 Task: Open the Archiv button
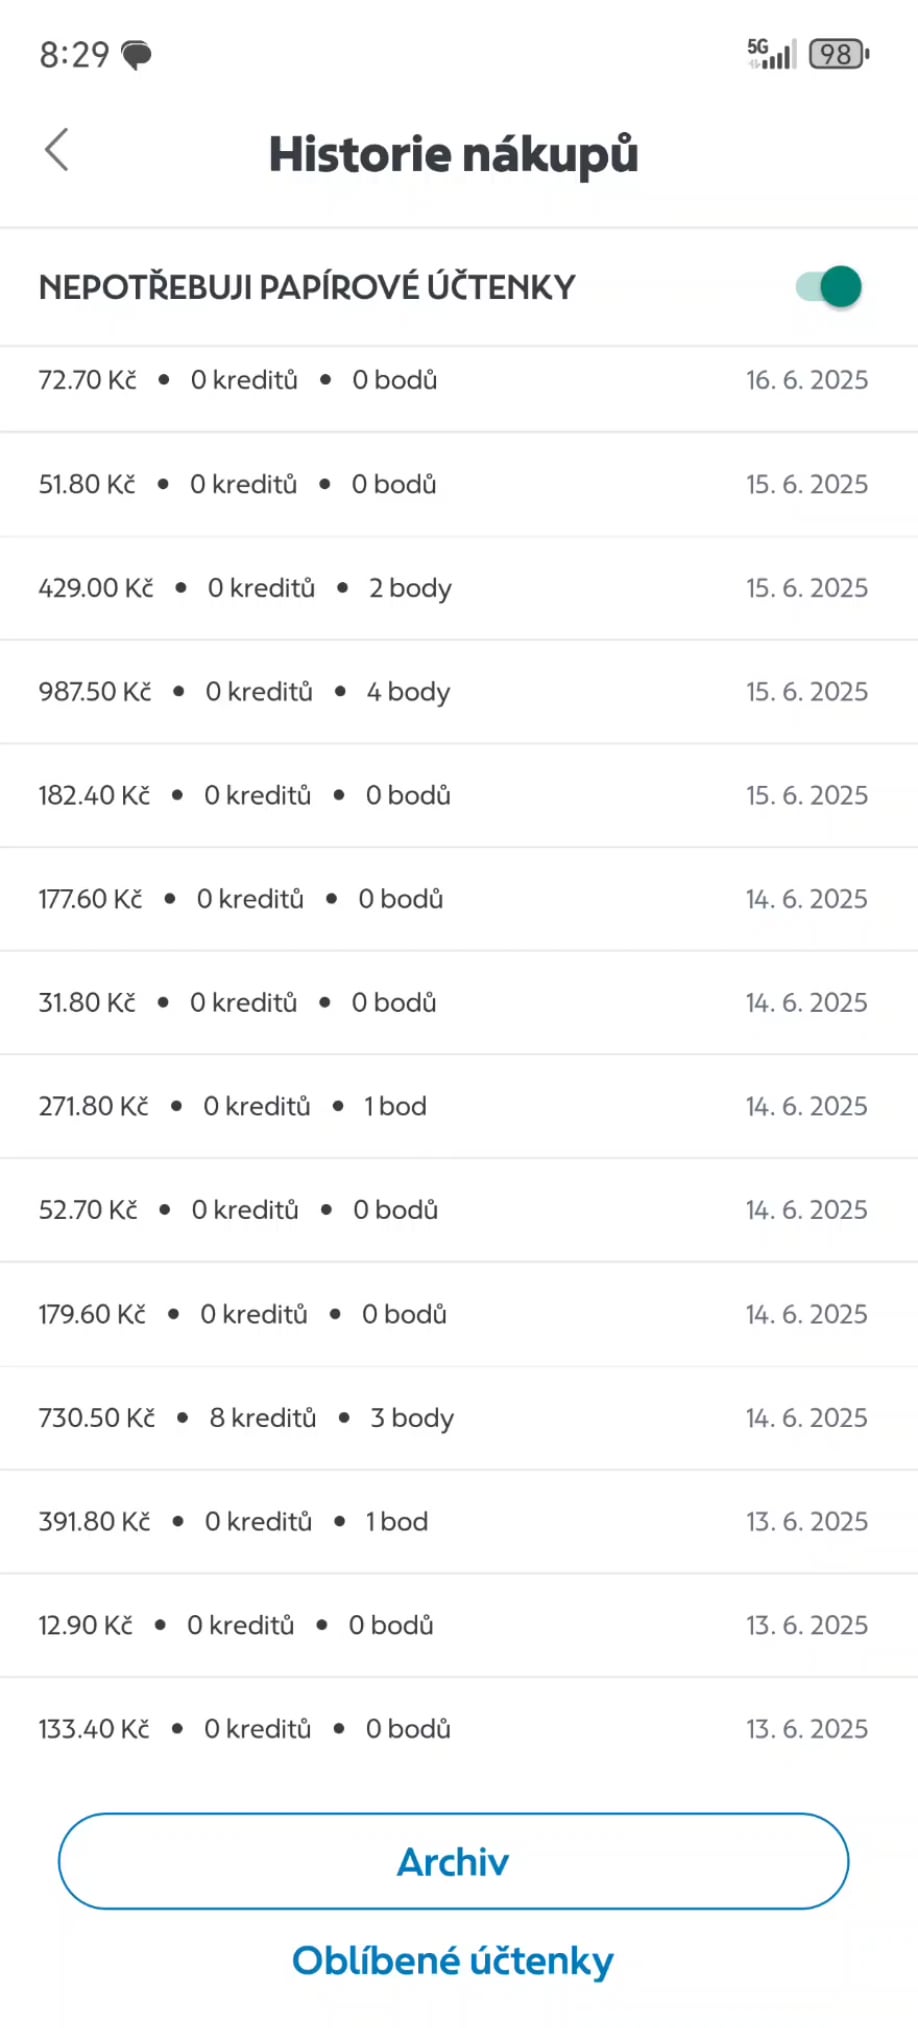pyautogui.click(x=453, y=1861)
